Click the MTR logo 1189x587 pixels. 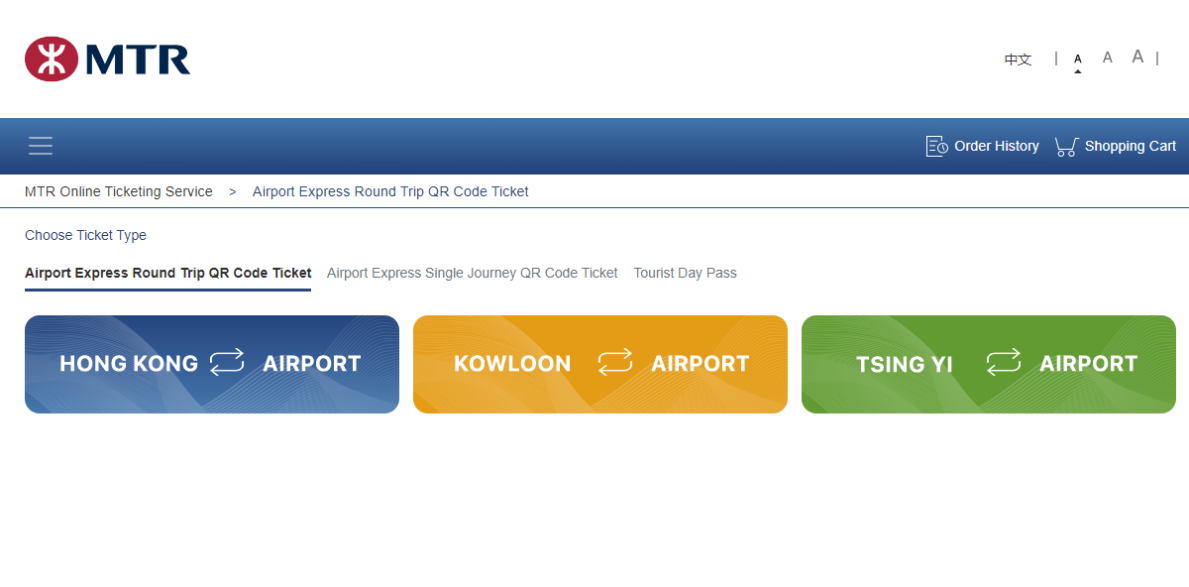tap(108, 59)
